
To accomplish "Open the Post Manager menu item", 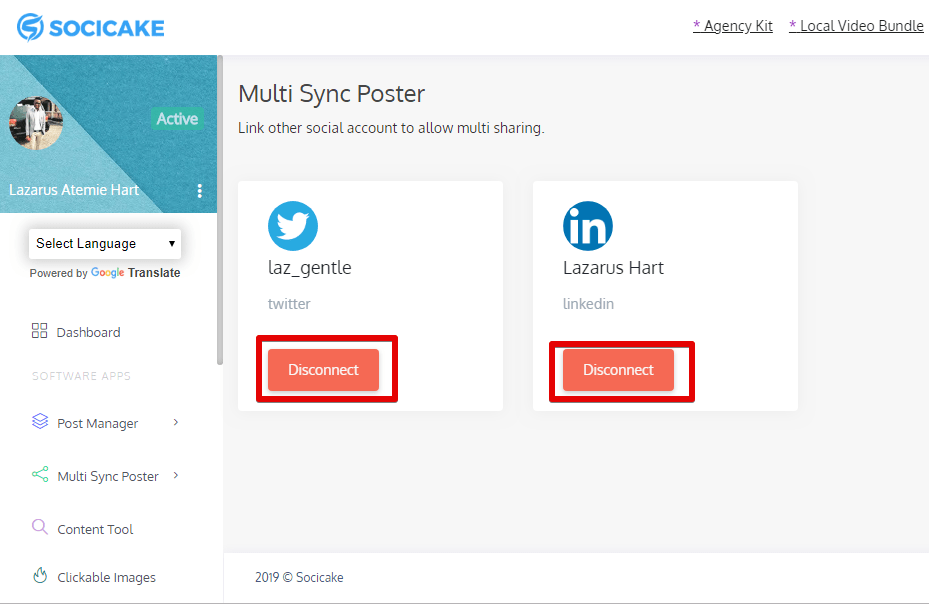I will [98, 424].
